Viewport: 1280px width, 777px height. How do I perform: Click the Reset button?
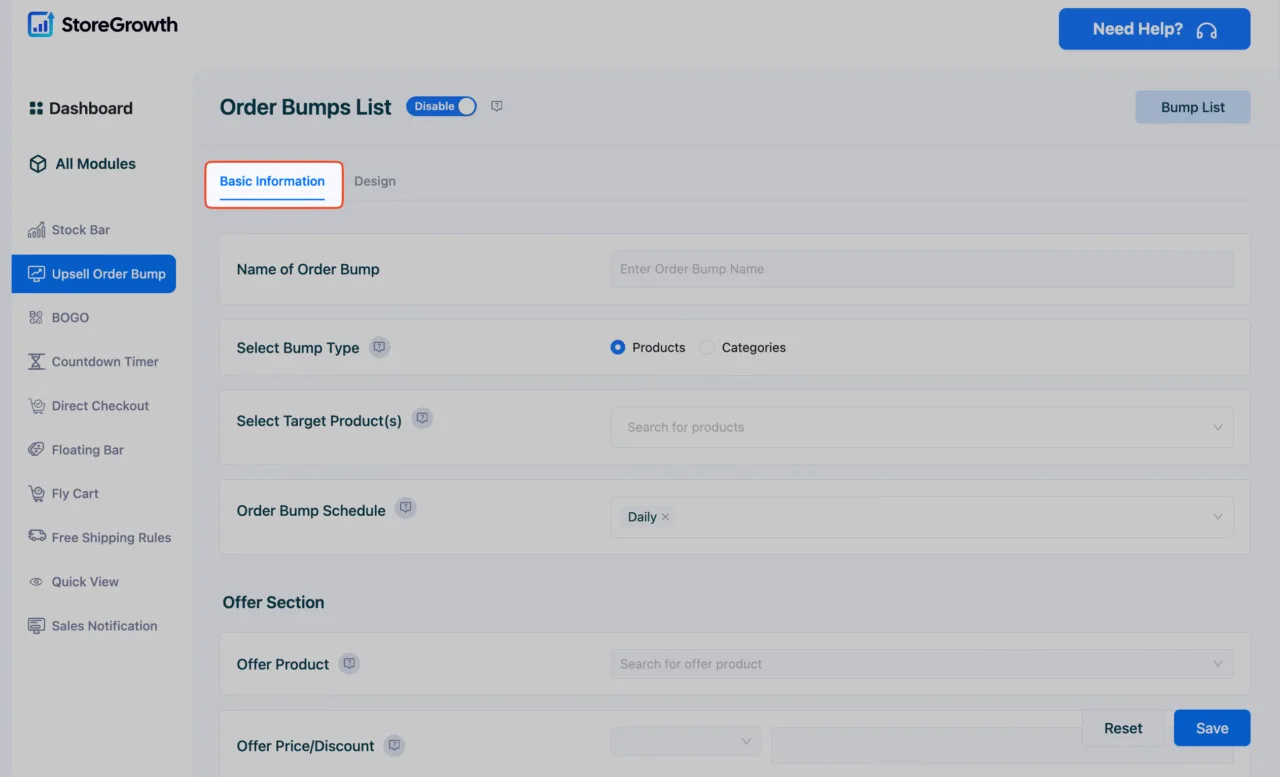click(1123, 728)
